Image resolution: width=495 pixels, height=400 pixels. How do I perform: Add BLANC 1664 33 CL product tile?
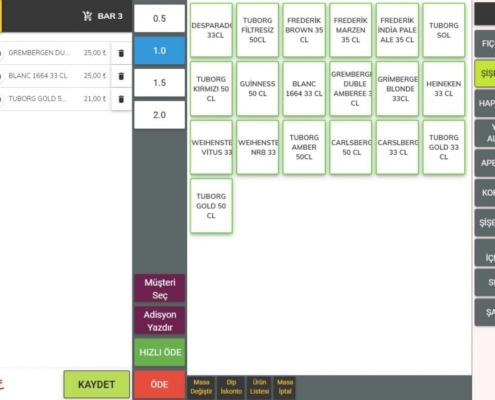(x=304, y=89)
